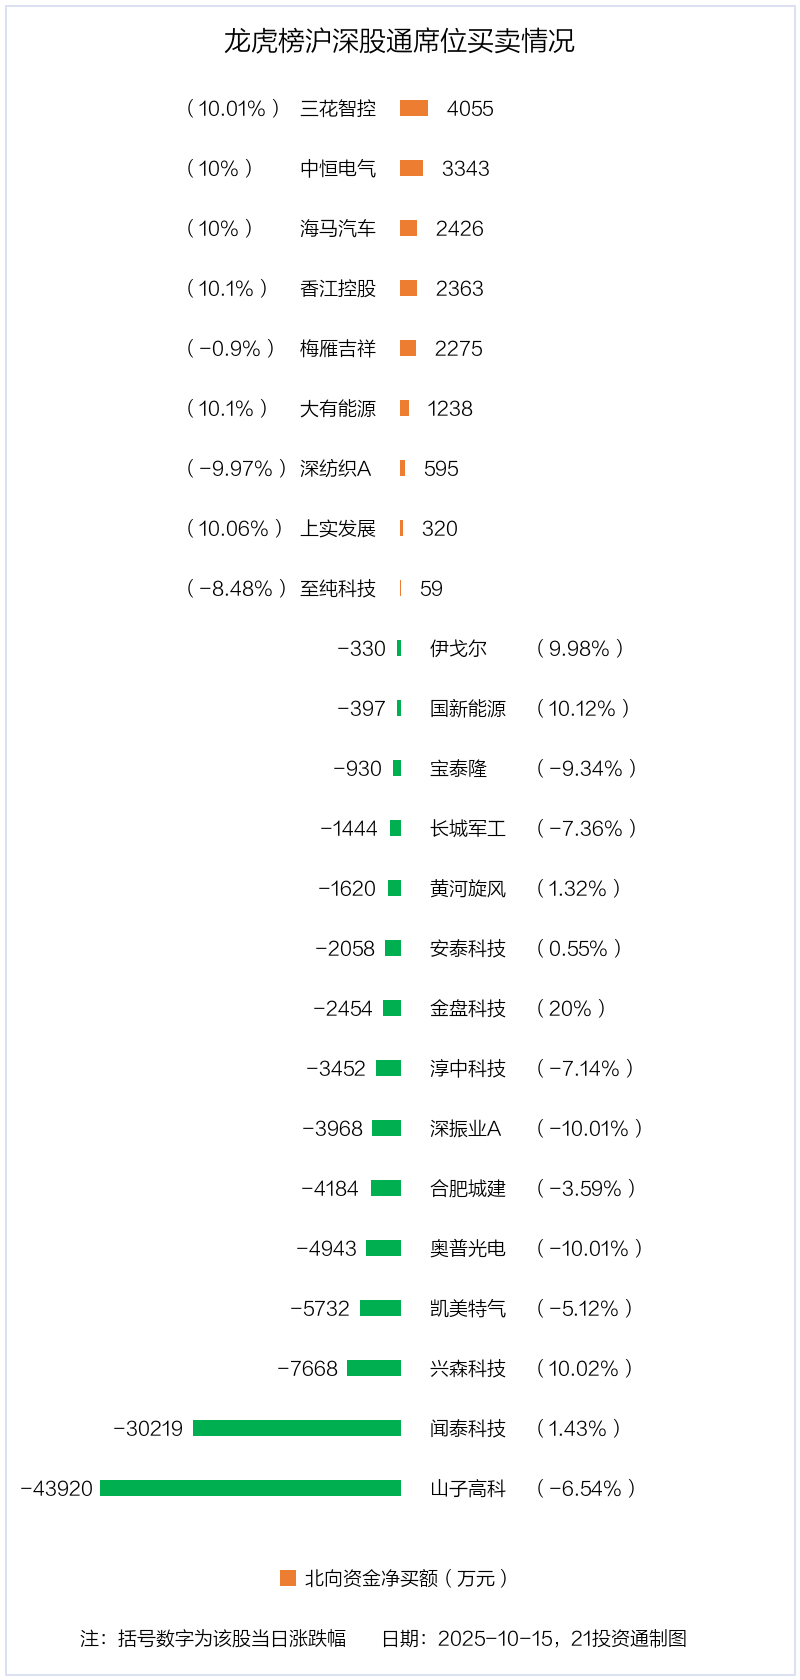Click the 海马汽车 stock label
800x1680 pixels.
(338, 228)
